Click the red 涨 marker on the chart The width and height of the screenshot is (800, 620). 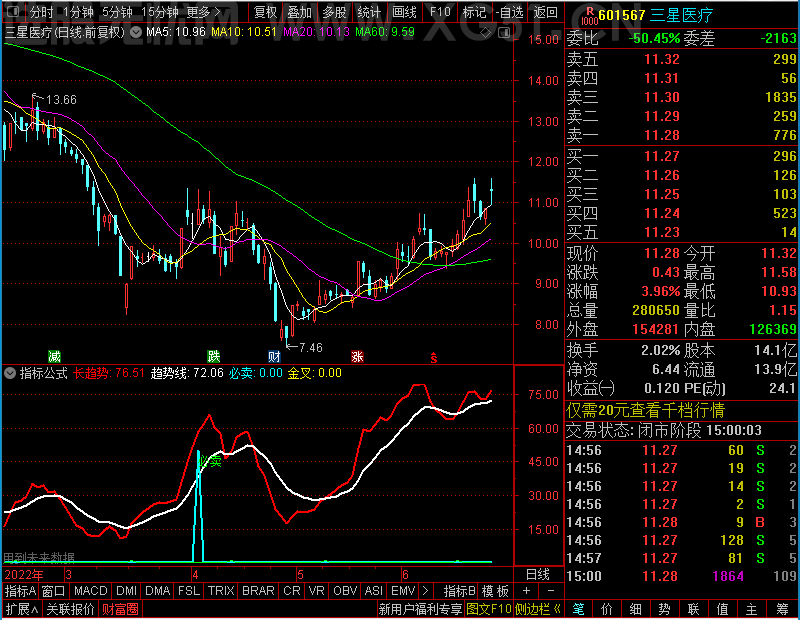(x=357, y=356)
